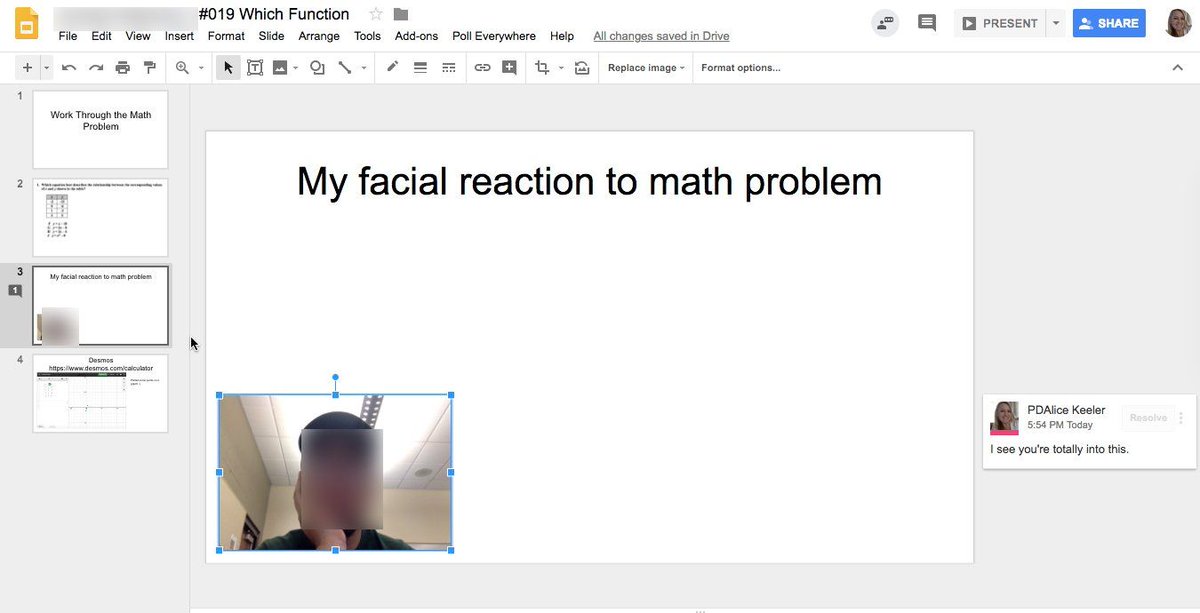1200x613 pixels.
Task: Pick the border color pencil
Action: (392, 67)
